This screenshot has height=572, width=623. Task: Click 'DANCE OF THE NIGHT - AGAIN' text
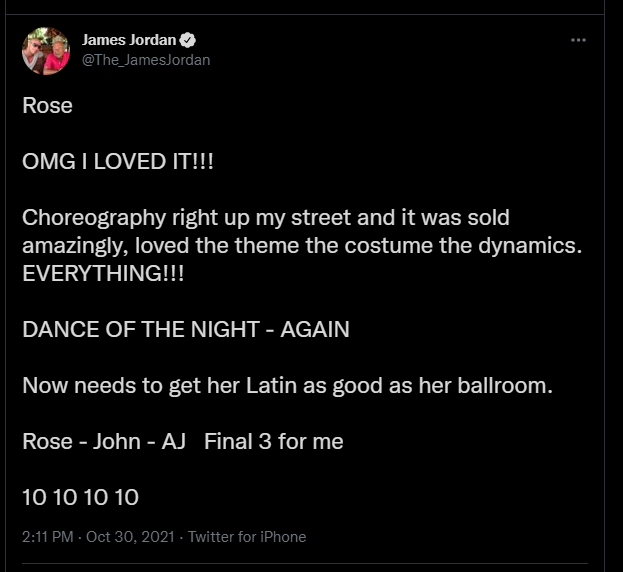pyautogui.click(x=186, y=329)
